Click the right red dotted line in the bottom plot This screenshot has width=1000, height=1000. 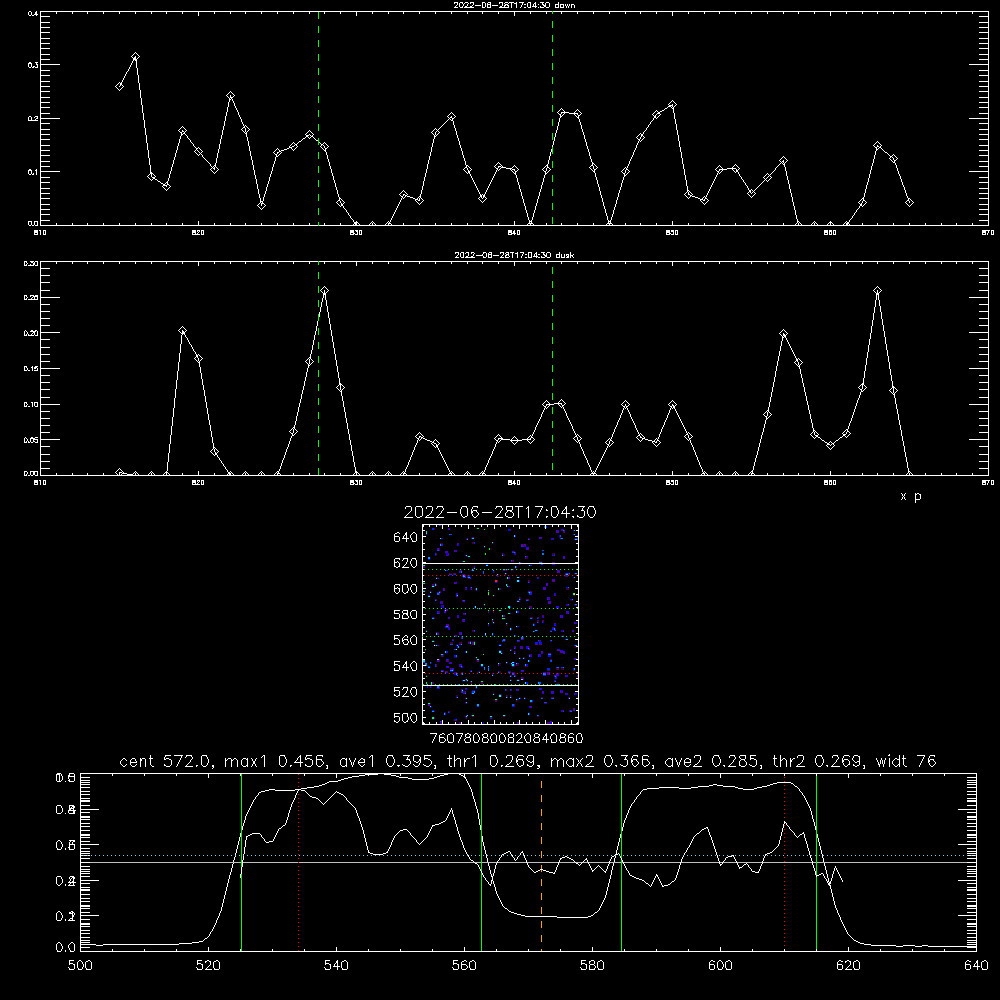pos(784,861)
